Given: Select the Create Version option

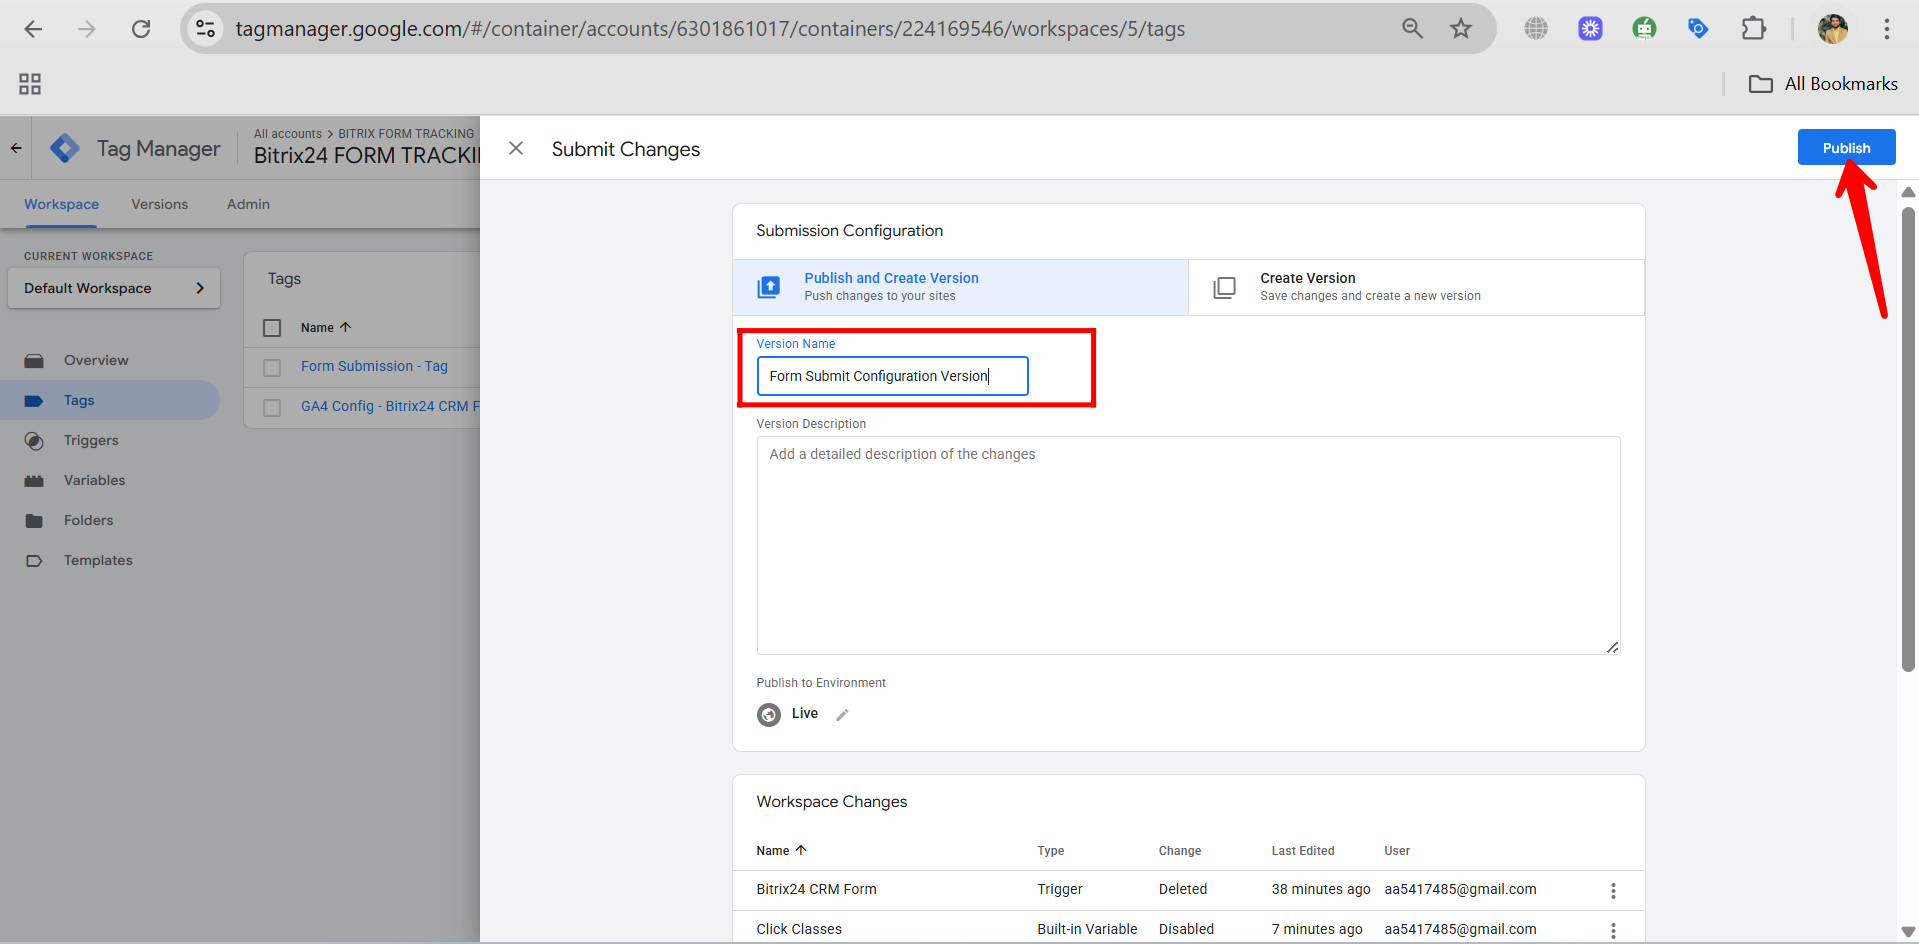Looking at the screenshot, I should click(x=1416, y=287).
